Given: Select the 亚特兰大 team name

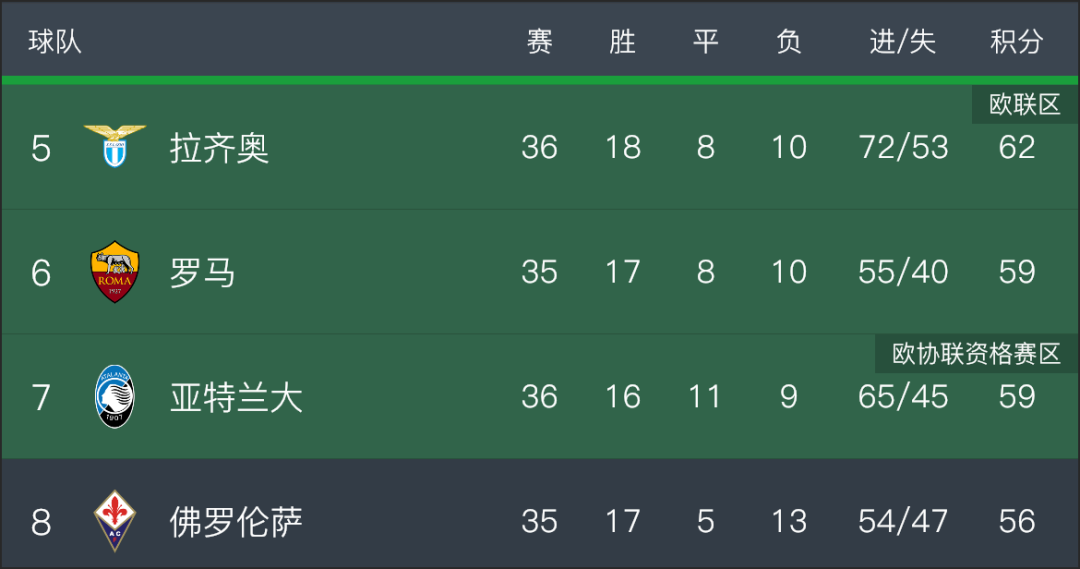Looking at the screenshot, I should (x=236, y=397).
